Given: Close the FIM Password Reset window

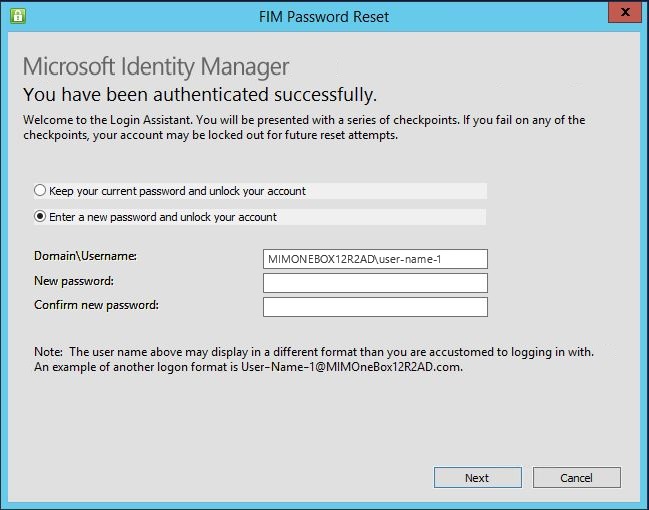Looking at the screenshot, I should pos(624,15).
